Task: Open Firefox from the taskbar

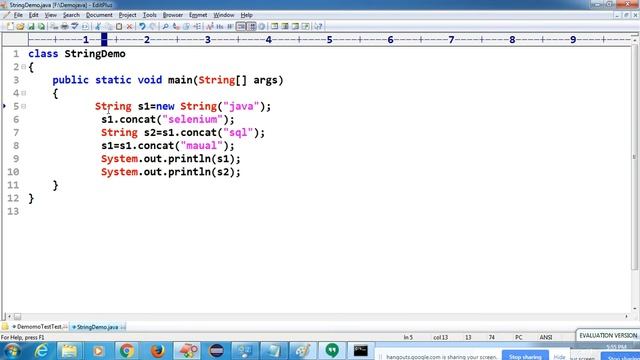Action: point(158,351)
